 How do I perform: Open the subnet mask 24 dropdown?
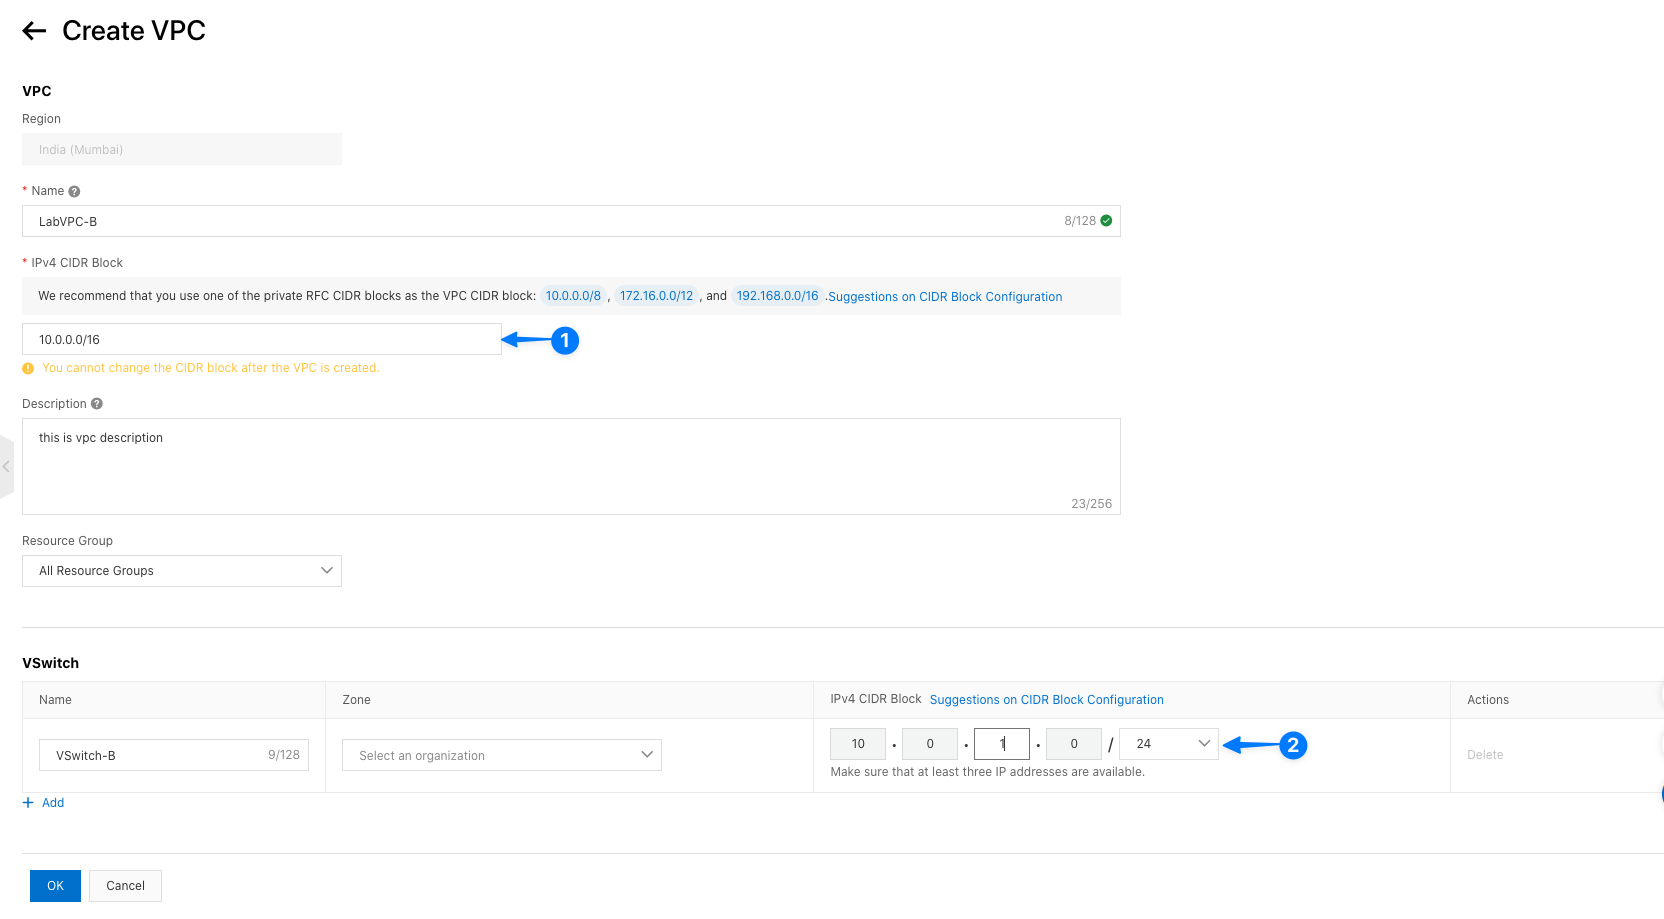pyautogui.click(x=1168, y=744)
